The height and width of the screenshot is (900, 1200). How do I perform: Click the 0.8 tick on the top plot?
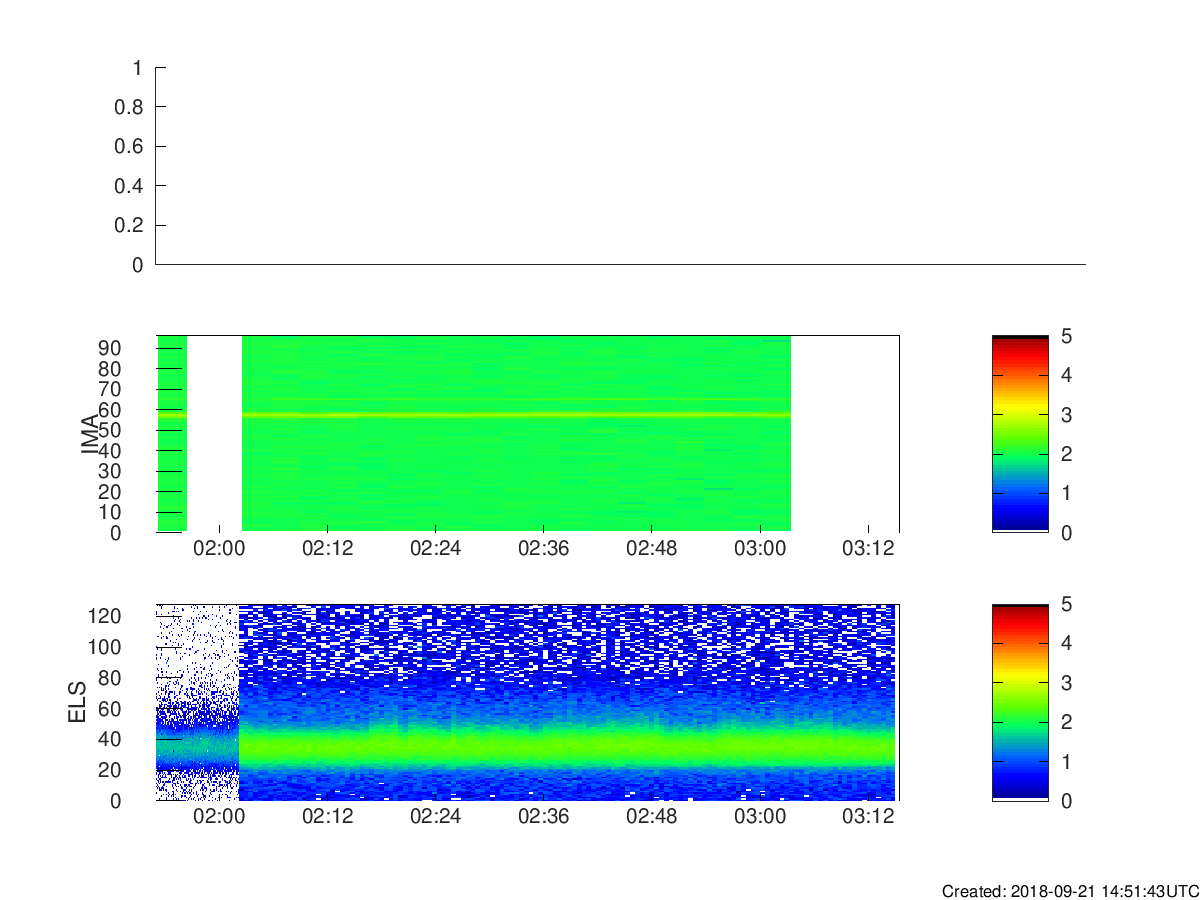click(131, 107)
